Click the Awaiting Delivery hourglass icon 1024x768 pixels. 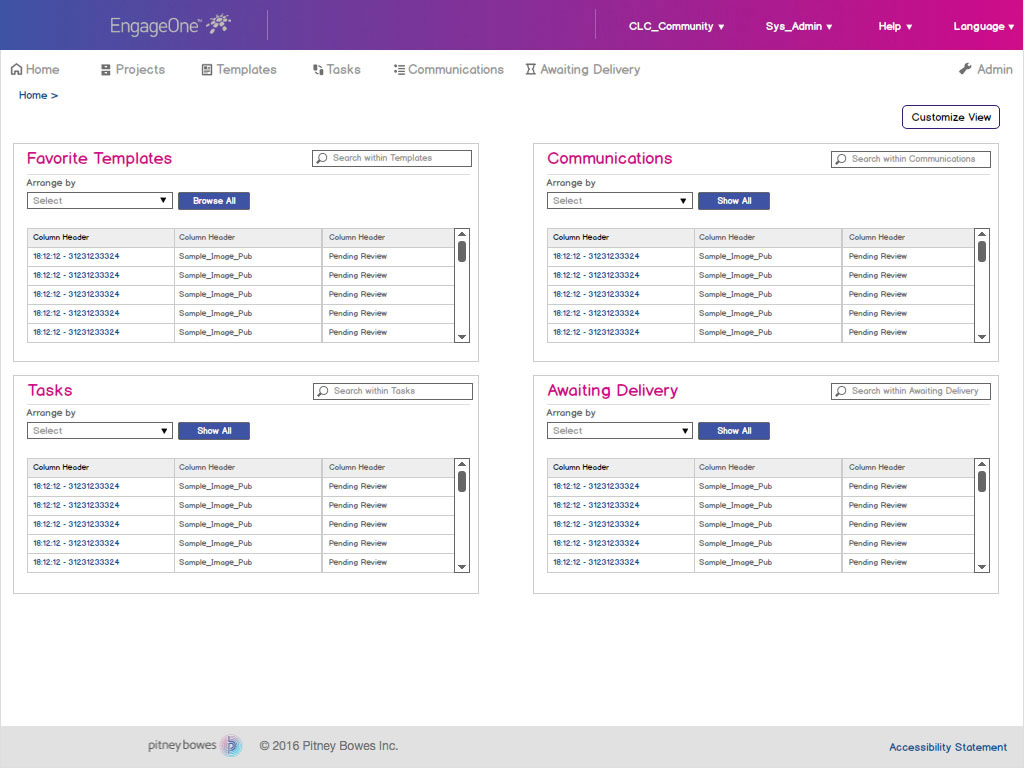click(x=531, y=70)
